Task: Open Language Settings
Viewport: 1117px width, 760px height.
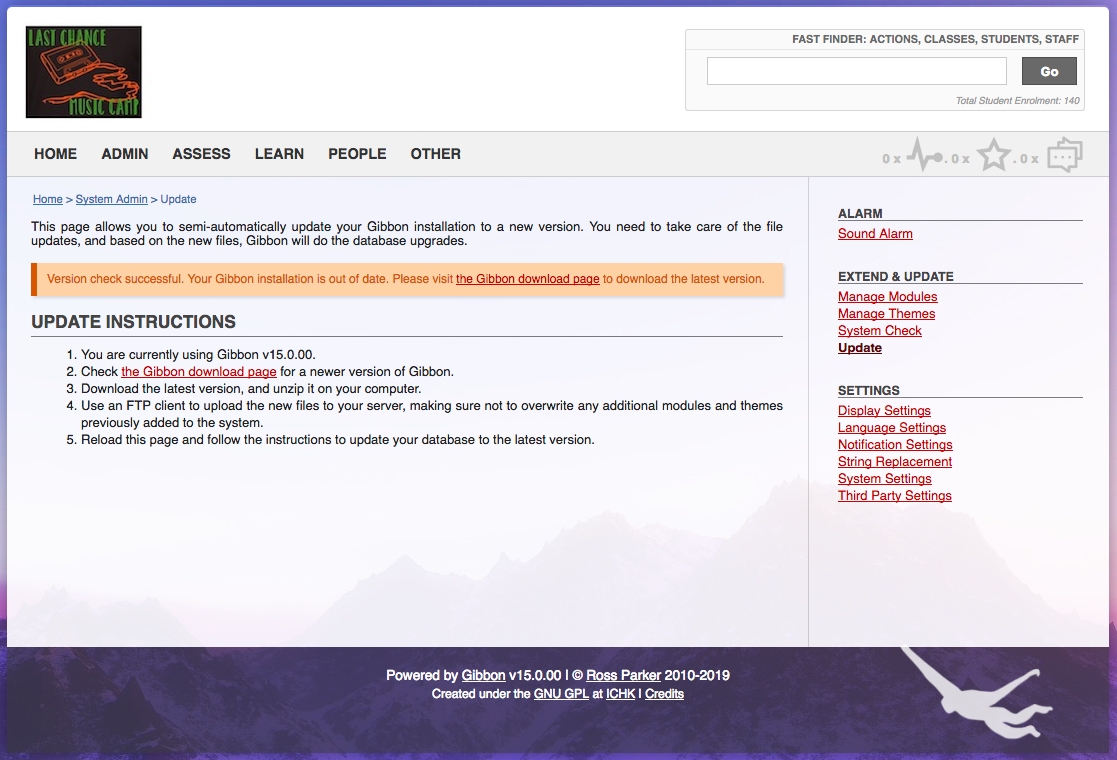Action: click(x=892, y=427)
